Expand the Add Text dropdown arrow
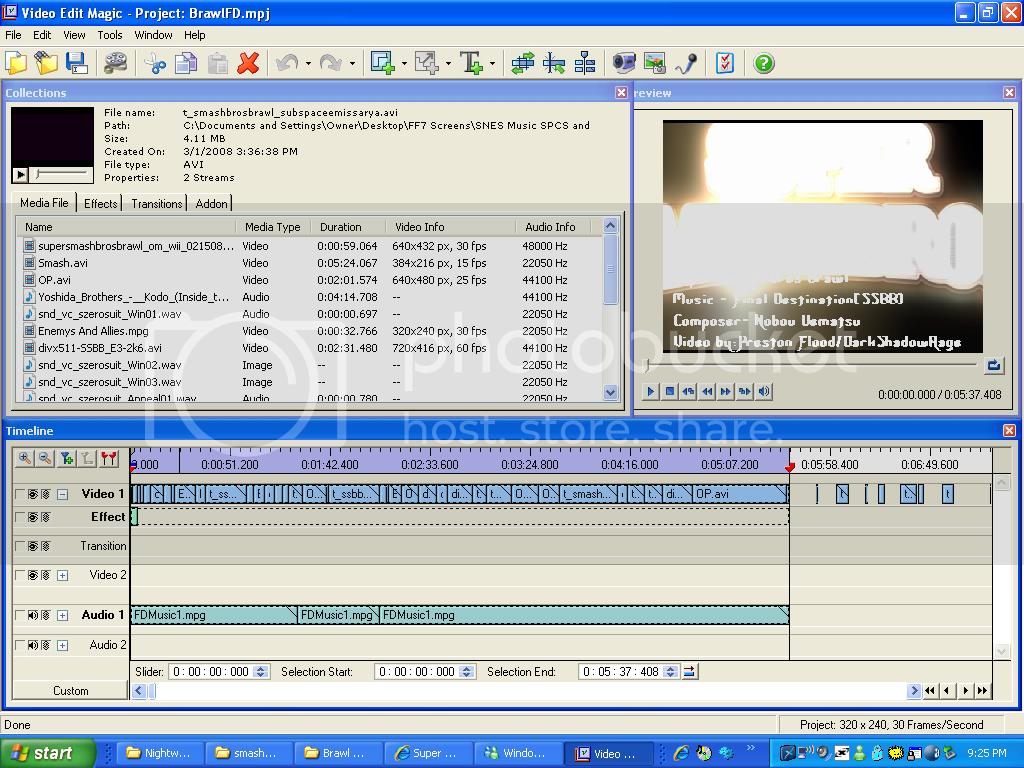Image resolution: width=1024 pixels, height=768 pixels. click(x=492, y=64)
